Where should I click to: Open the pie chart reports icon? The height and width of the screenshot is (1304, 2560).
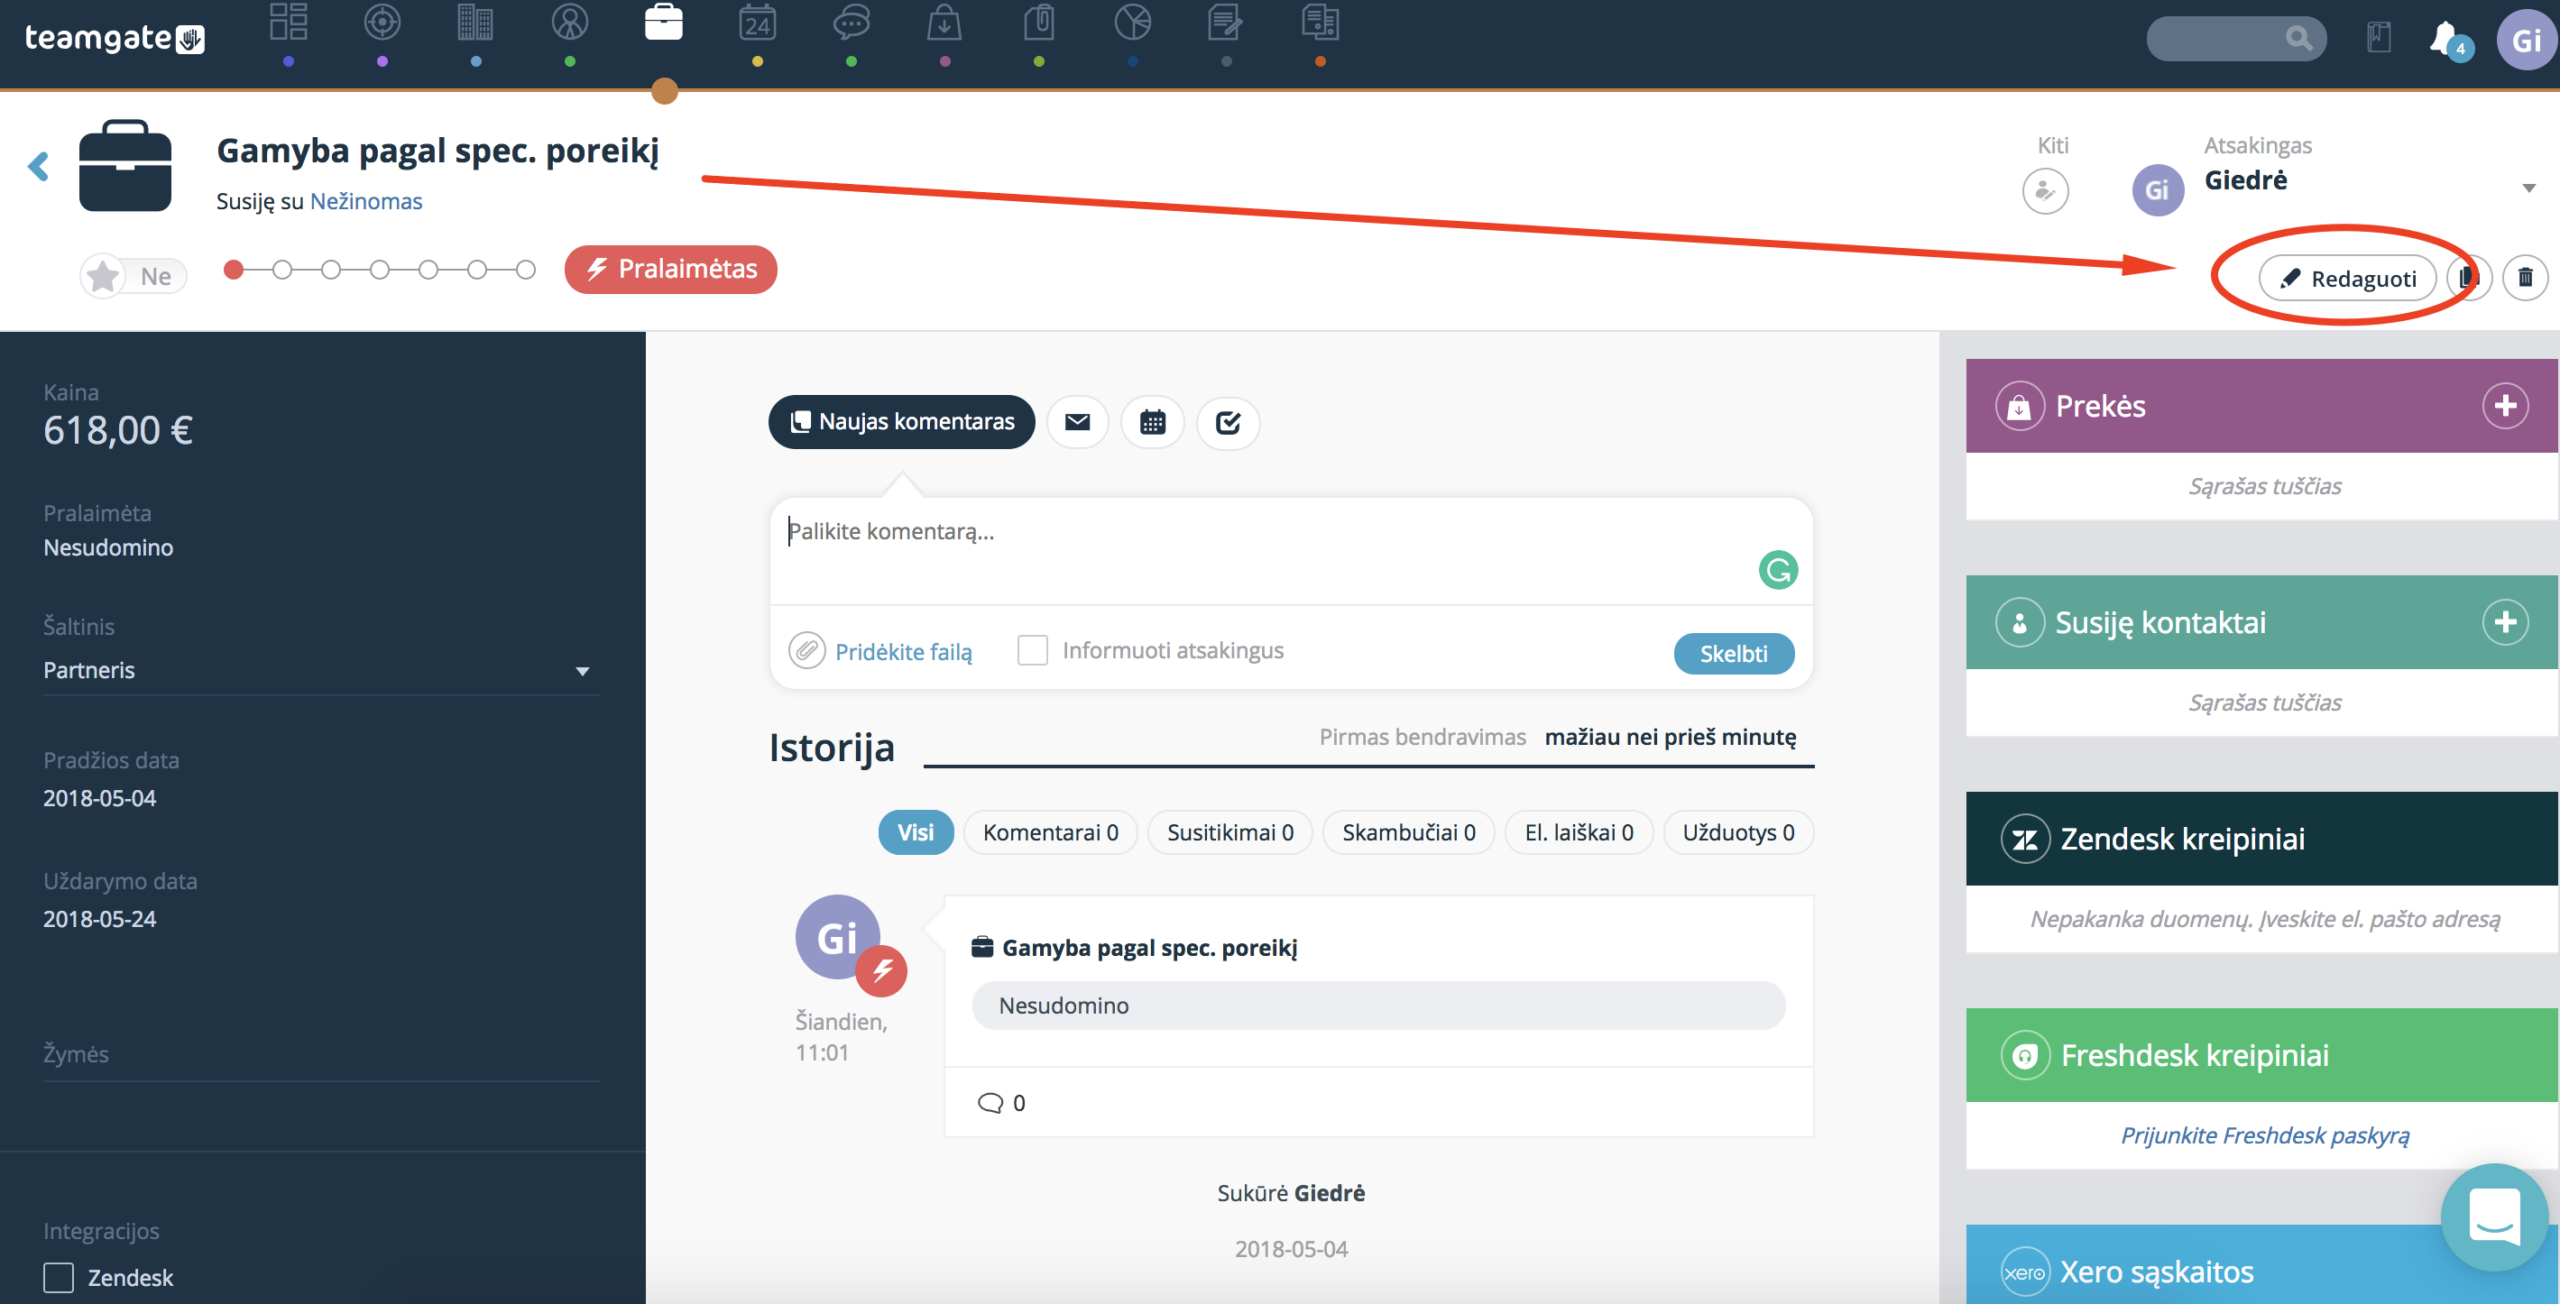click(1132, 22)
